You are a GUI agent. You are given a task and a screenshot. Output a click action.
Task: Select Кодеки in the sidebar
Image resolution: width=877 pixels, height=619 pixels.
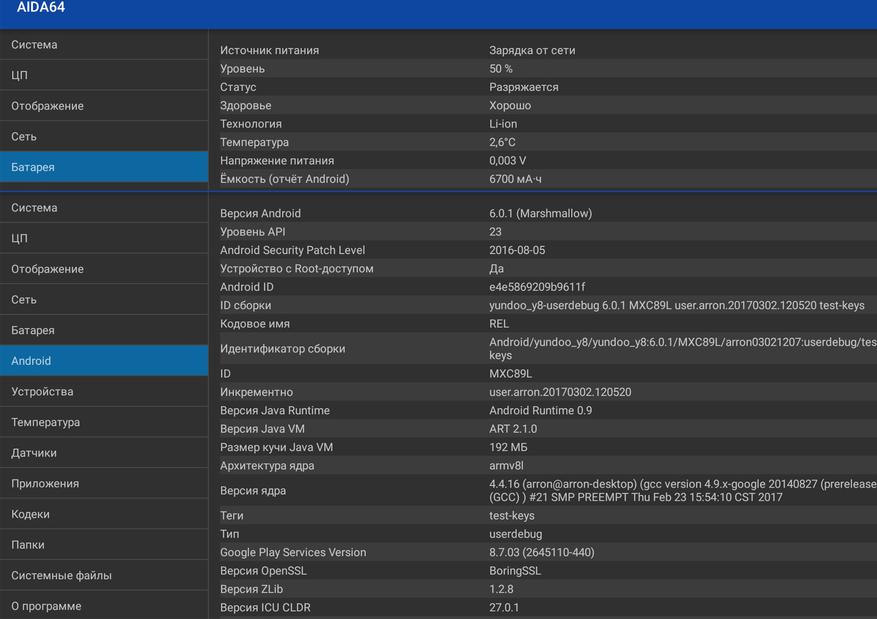(104, 514)
